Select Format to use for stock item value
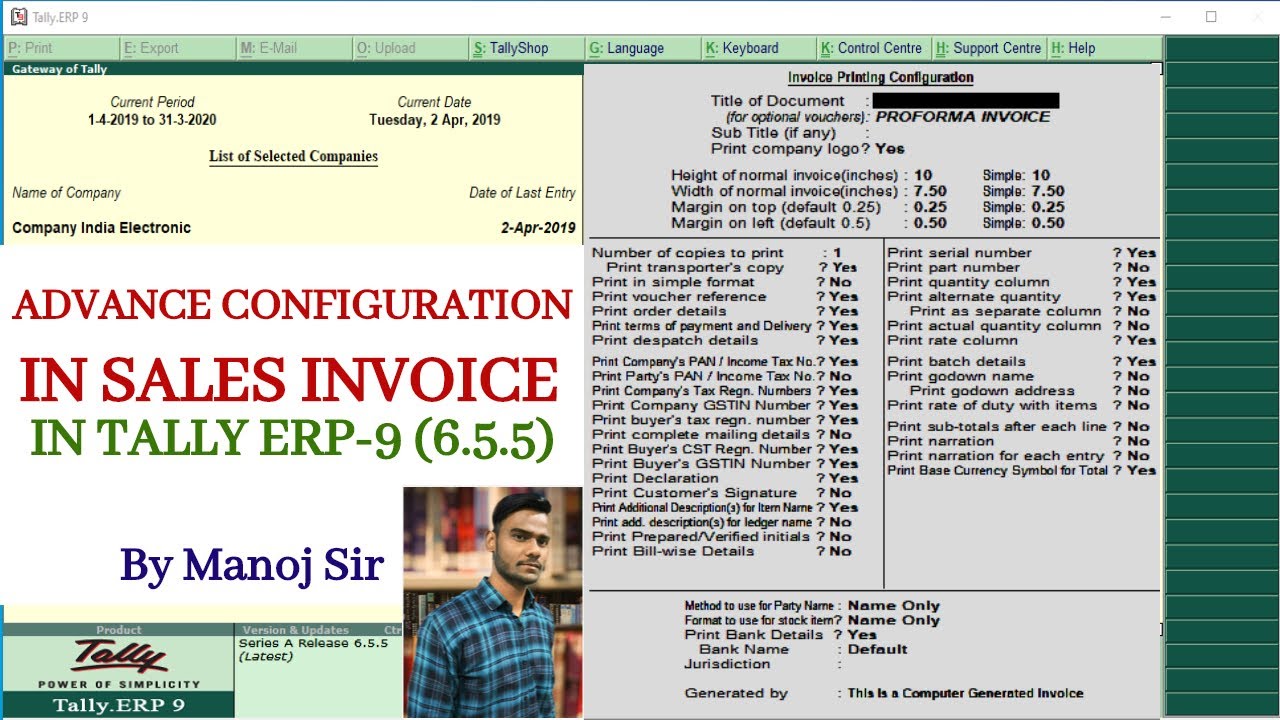The image size is (1280, 720). [x=894, y=620]
